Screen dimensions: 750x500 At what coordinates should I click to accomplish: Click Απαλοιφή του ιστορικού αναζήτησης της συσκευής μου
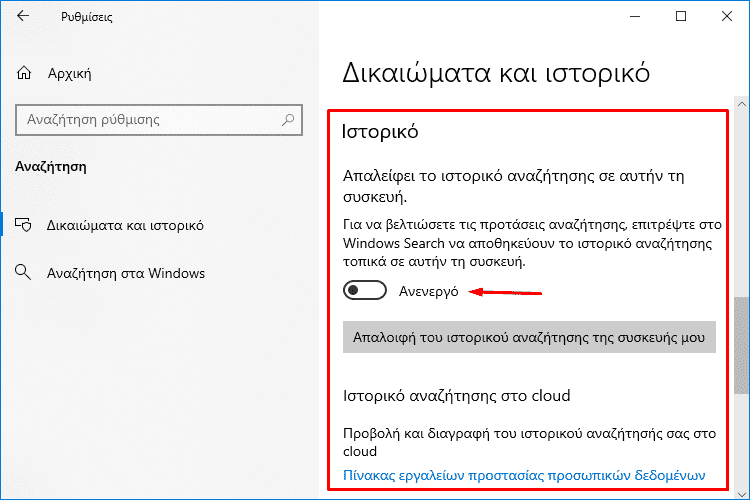pos(529,337)
